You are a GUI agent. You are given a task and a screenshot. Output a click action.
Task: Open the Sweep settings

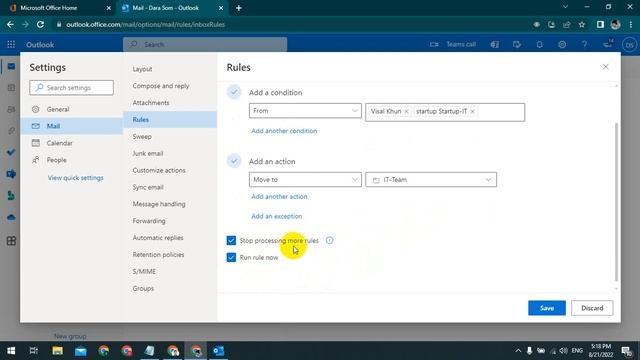point(170,136)
